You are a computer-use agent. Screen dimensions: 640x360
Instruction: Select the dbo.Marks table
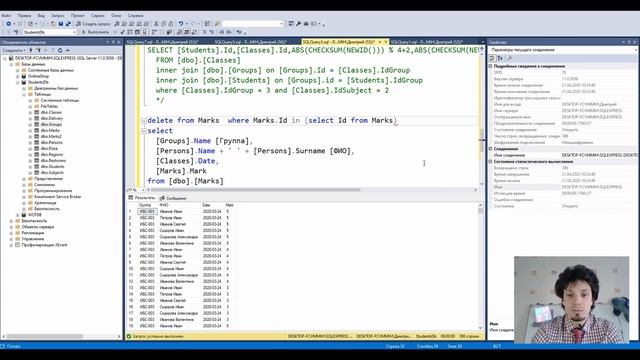click(50, 131)
